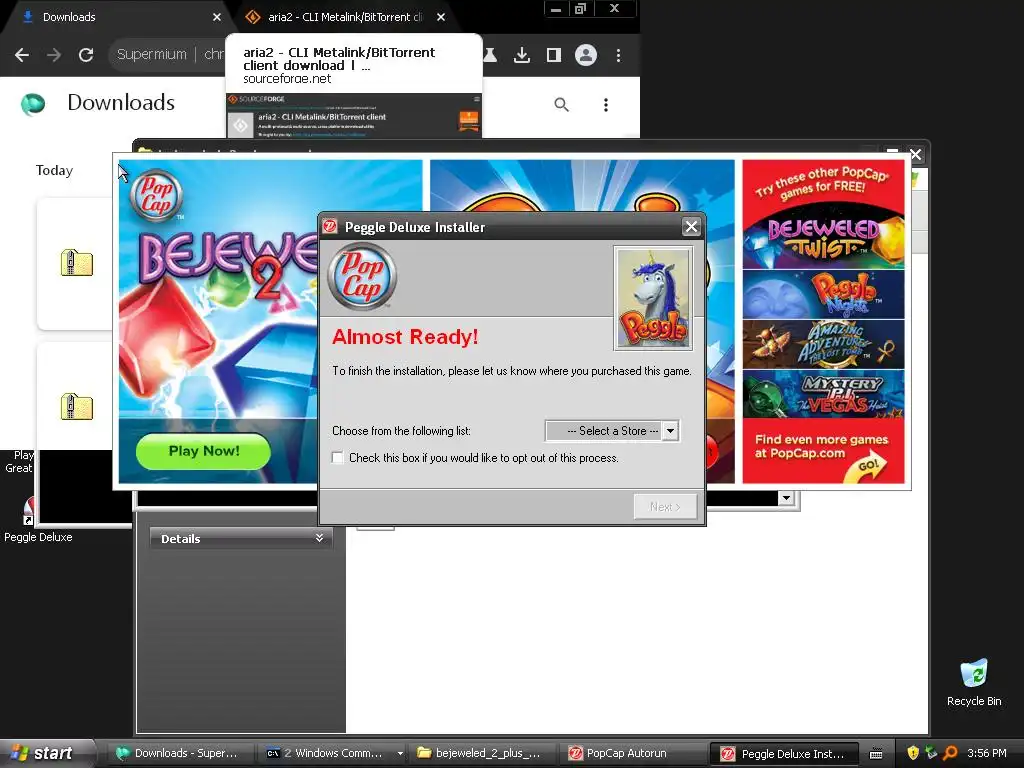Viewport: 1024px width, 768px height.
Task: Open the Downloads page more actions menu
Action: [x=605, y=104]
